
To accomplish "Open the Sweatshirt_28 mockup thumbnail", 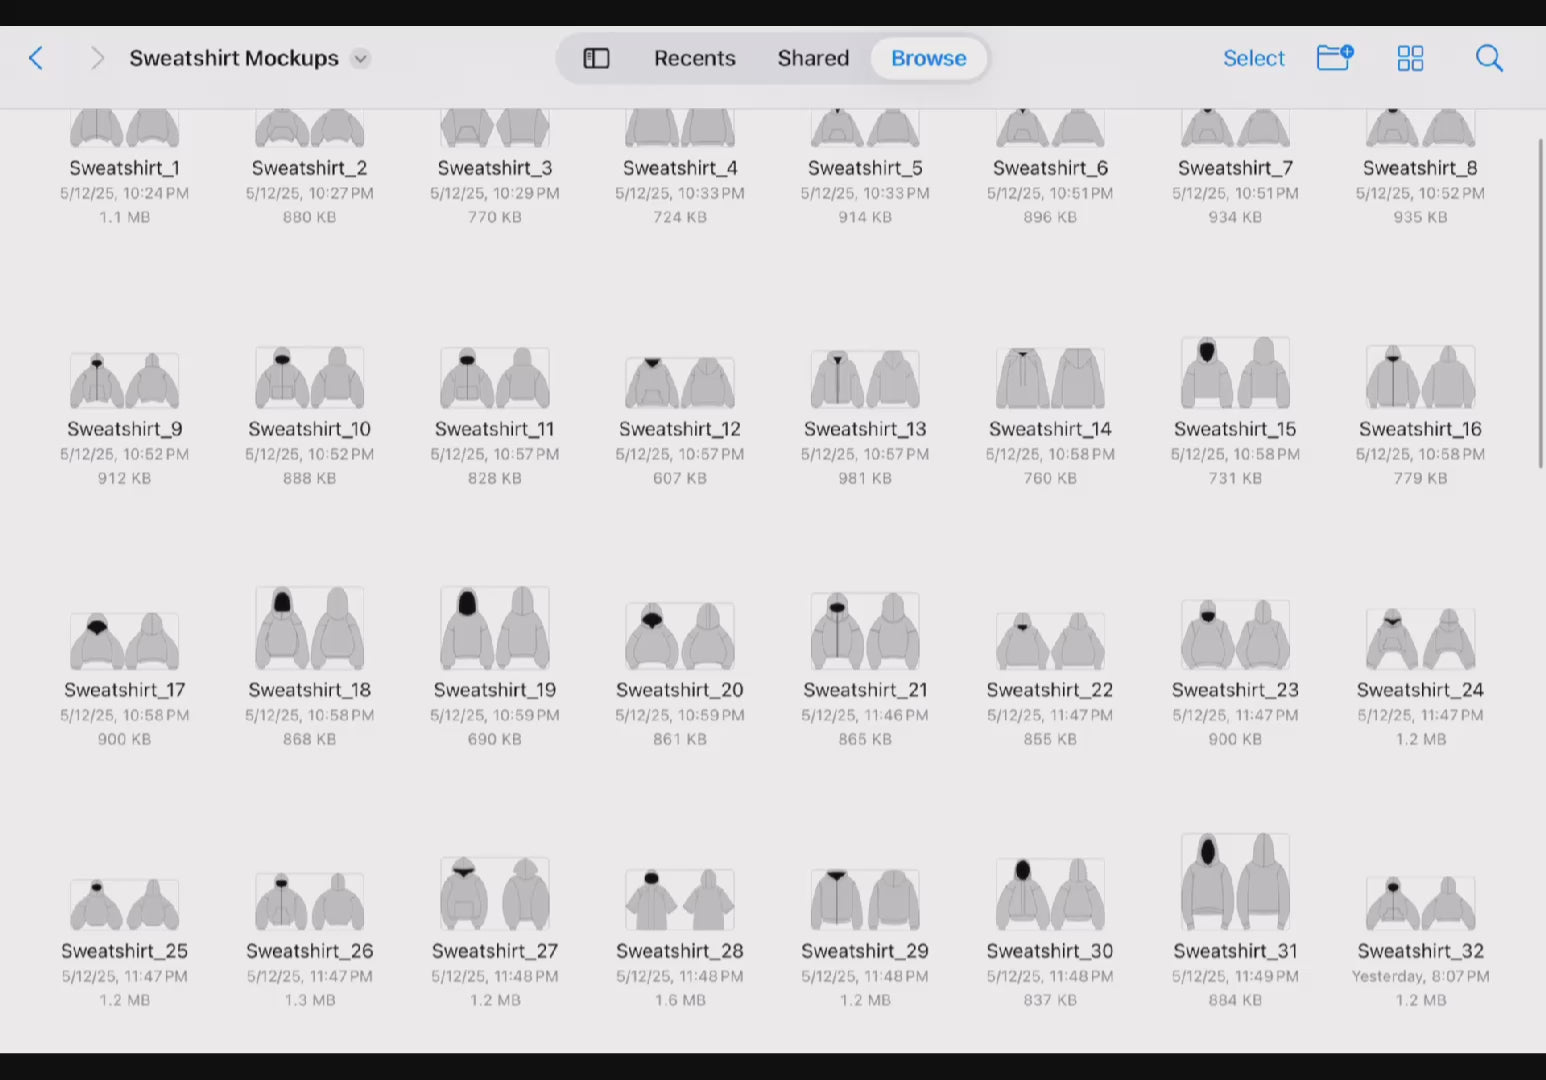I will click(x=680, y=899).
